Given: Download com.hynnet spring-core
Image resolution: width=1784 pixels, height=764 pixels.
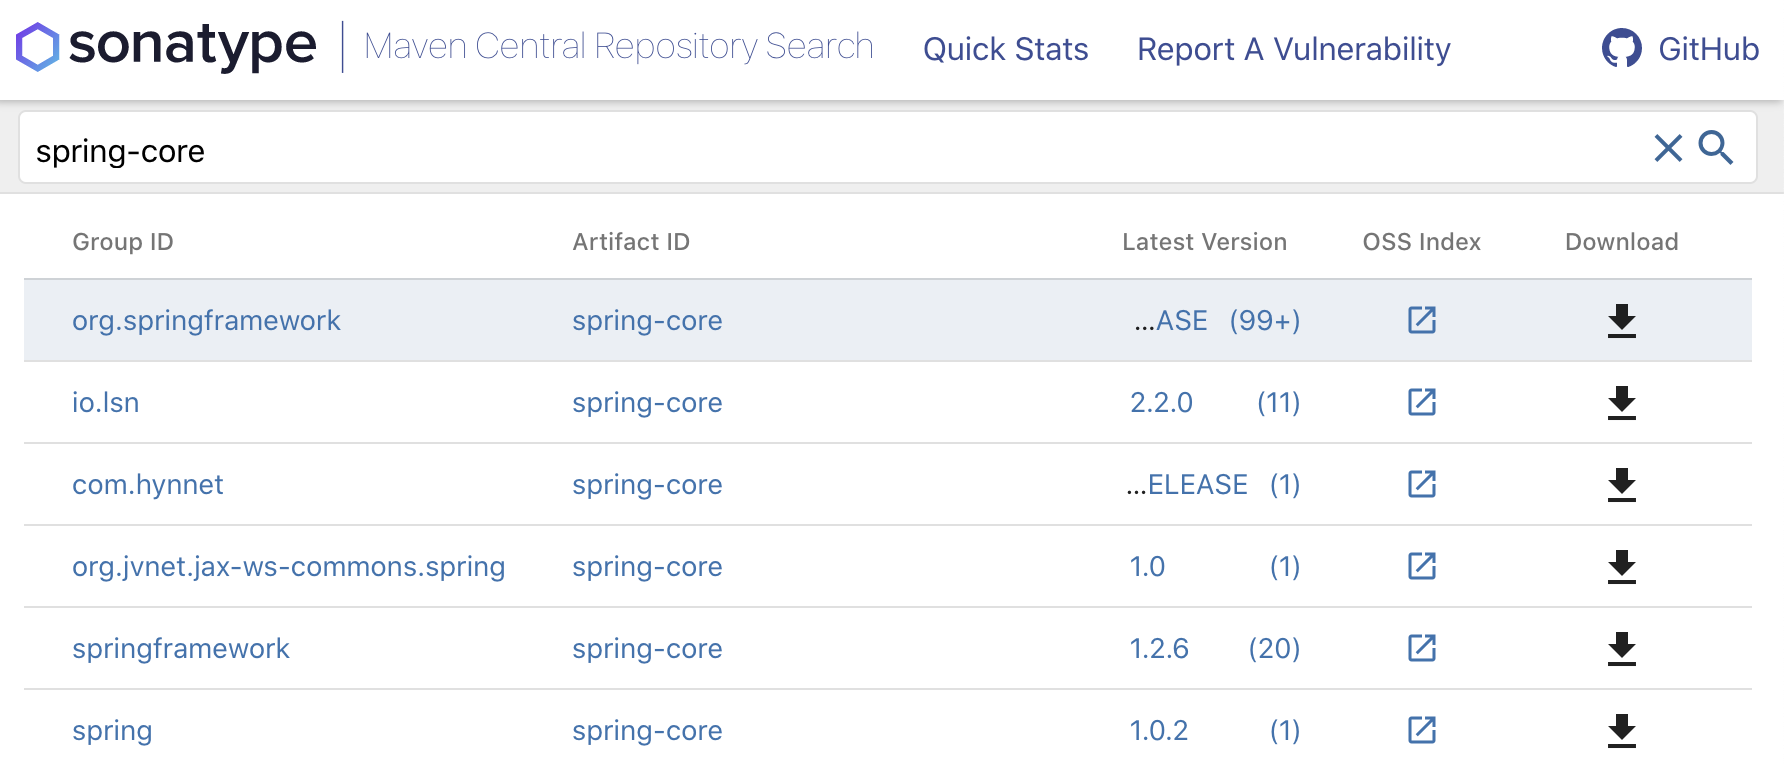Looking at the screenshot, I should pyautogui.click(x=1622, y=485).
